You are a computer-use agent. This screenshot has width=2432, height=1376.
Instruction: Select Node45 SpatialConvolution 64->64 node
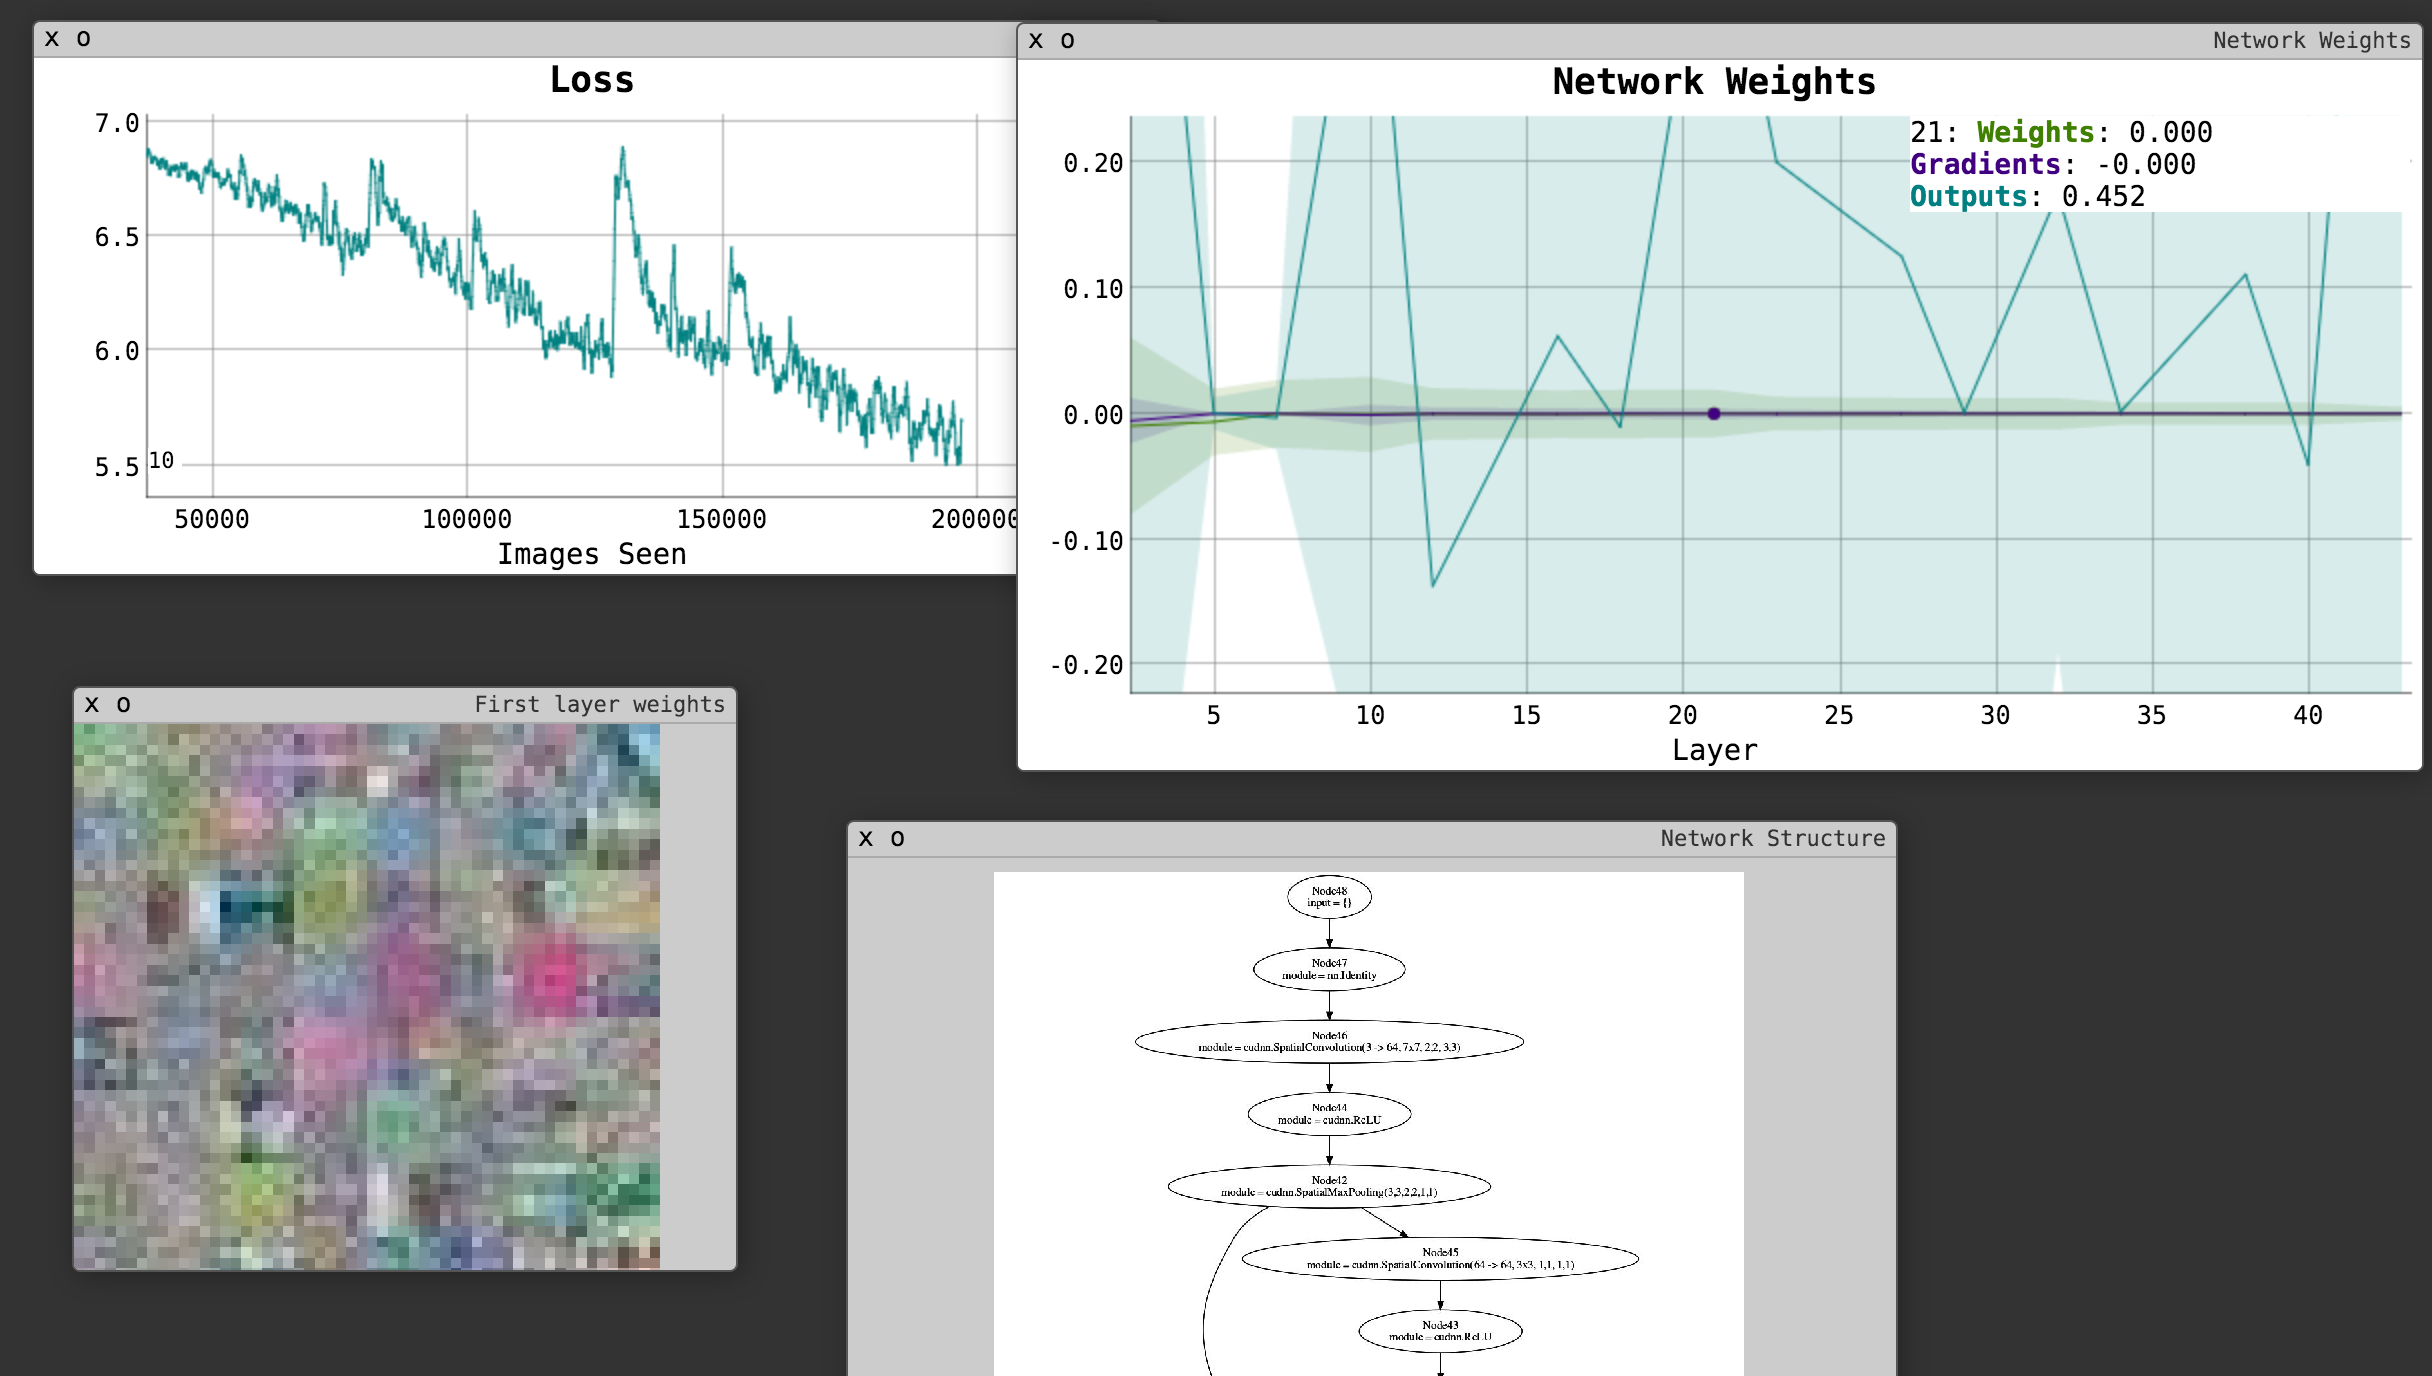click(x=1440, y=1259)
